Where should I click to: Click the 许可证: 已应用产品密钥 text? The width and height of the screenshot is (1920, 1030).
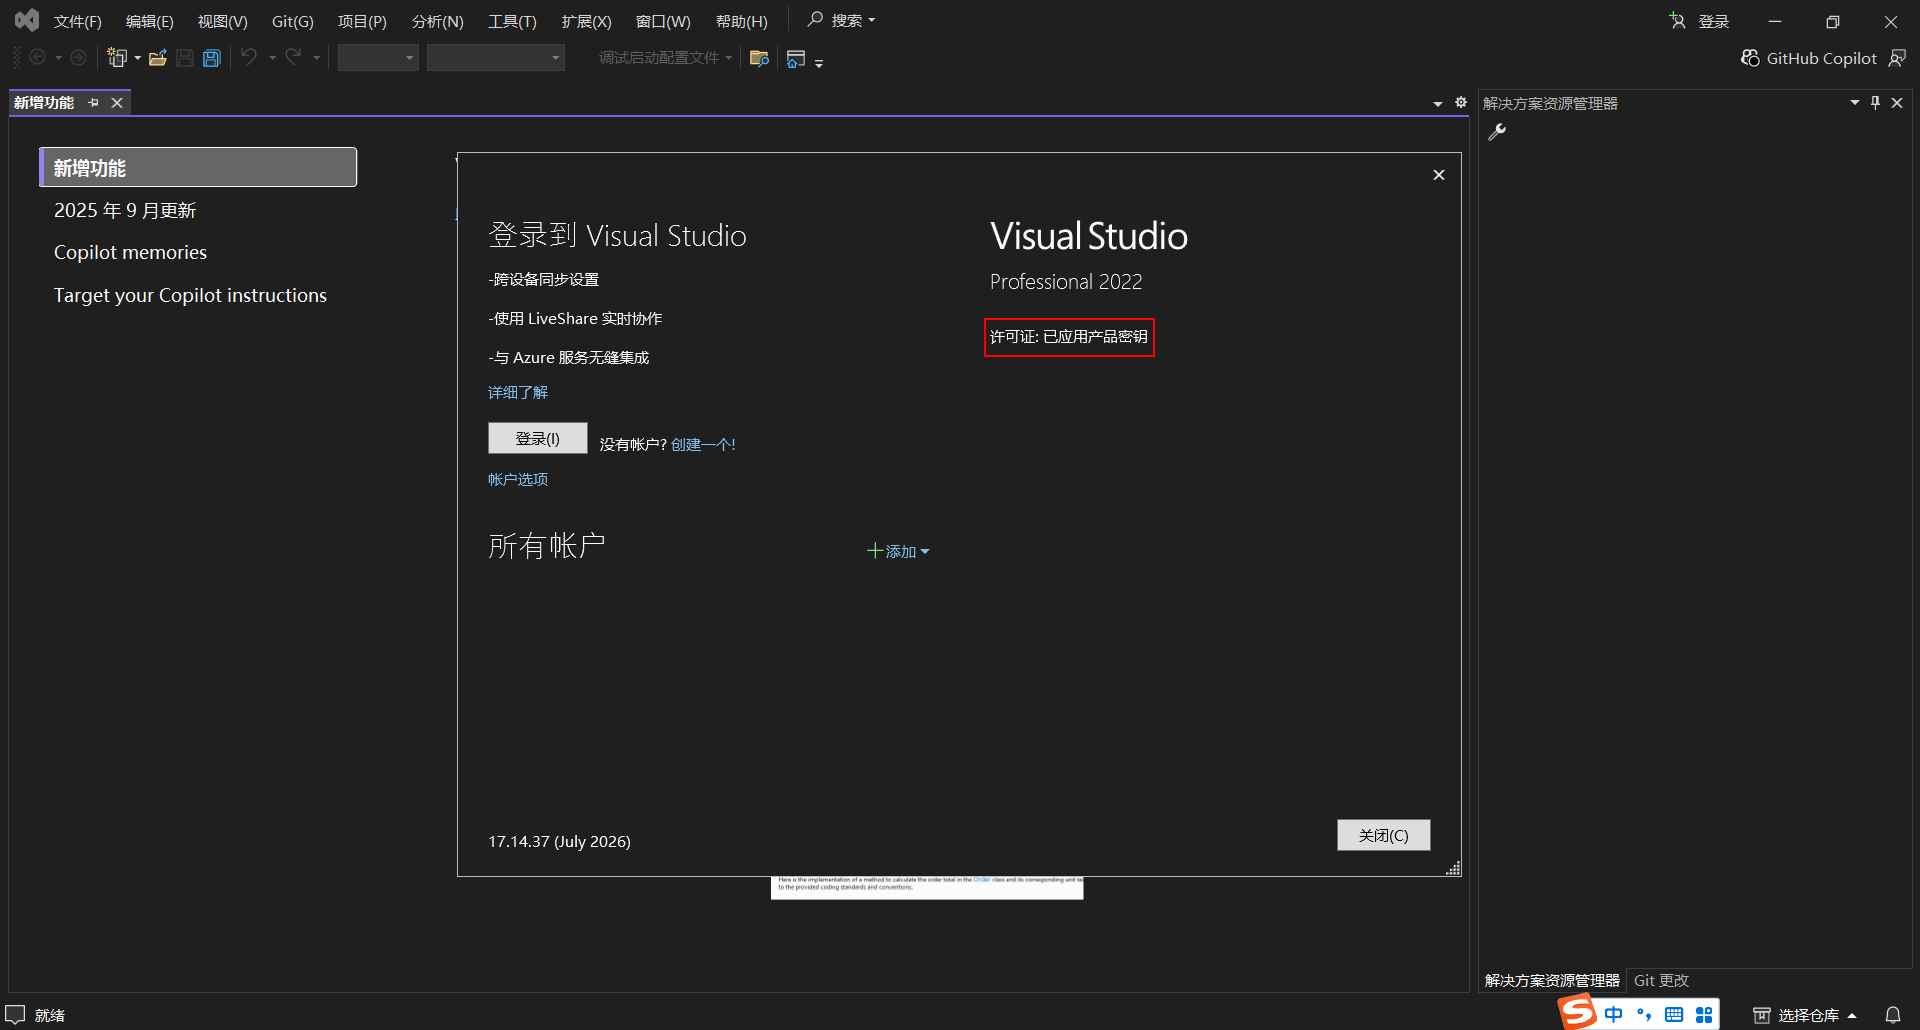pyautogui.click(x=1069, y=337)
